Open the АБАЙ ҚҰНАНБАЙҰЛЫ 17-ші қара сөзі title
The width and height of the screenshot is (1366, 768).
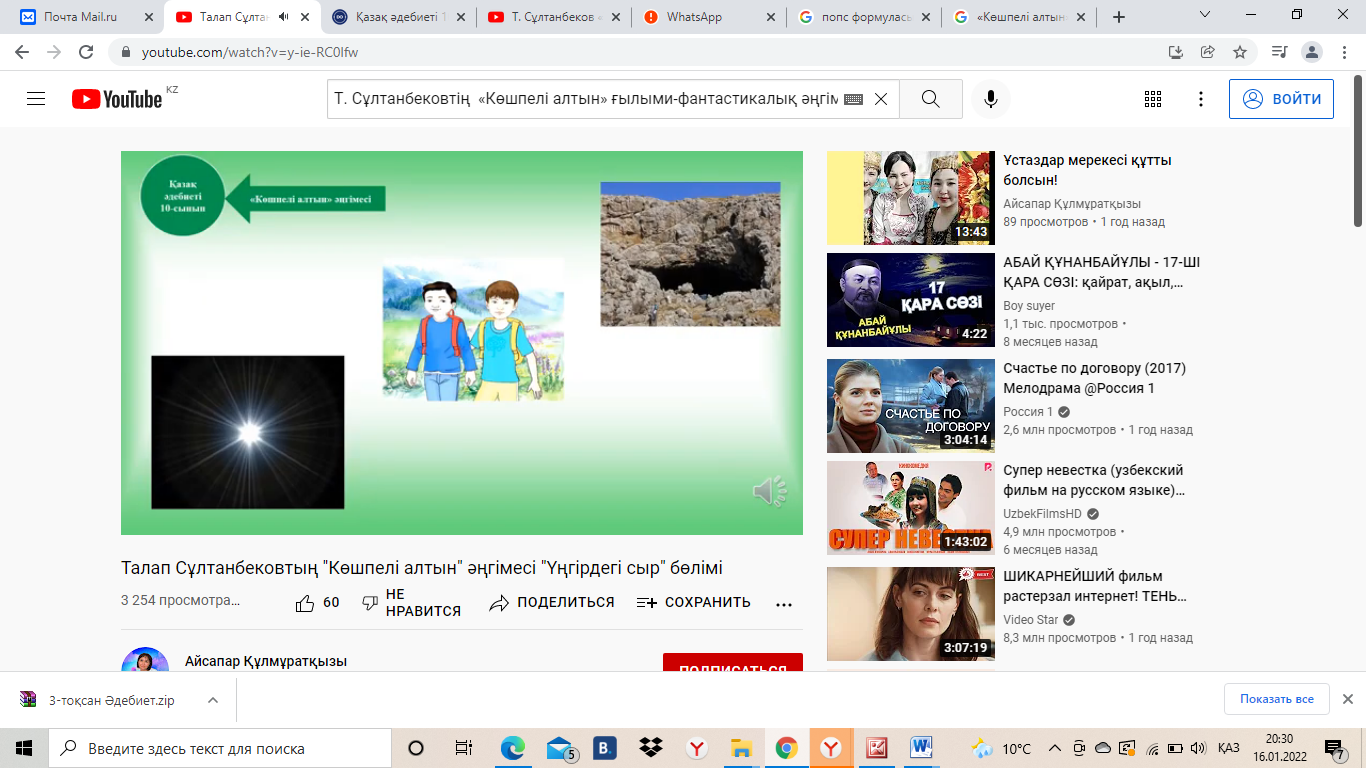point(1101,272)
